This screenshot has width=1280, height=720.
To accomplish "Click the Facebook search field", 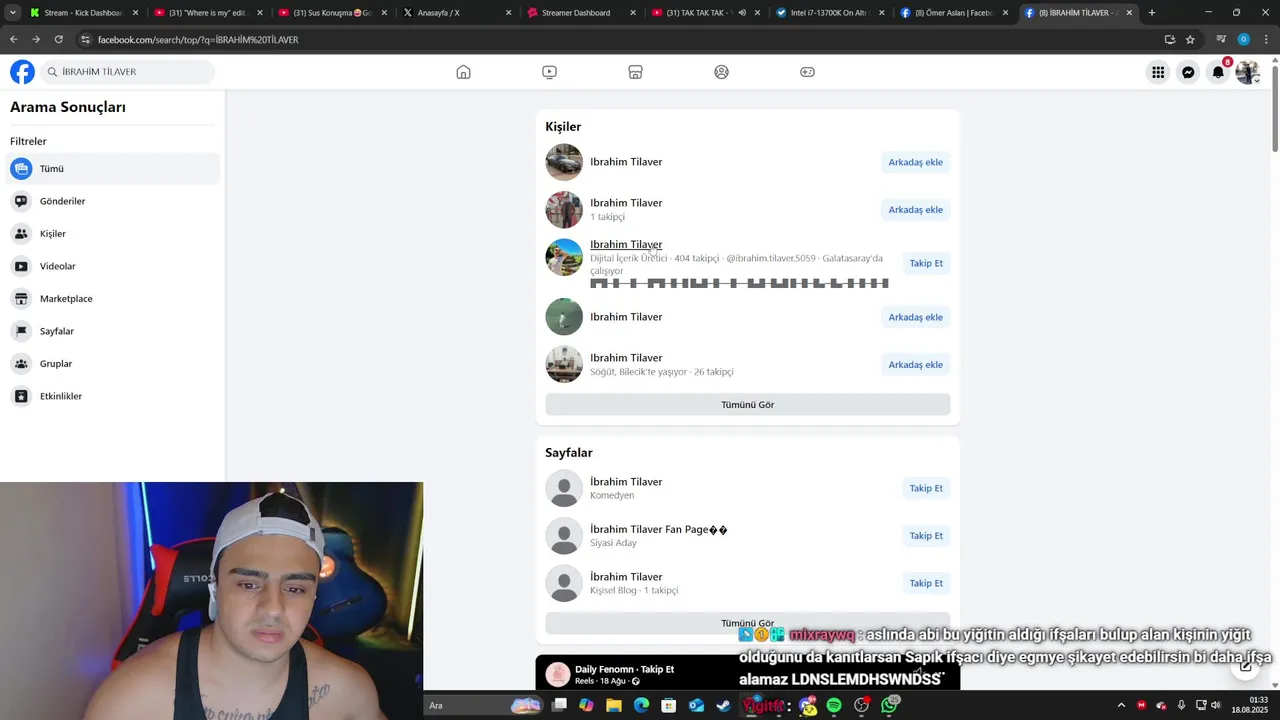I will 128,72.
